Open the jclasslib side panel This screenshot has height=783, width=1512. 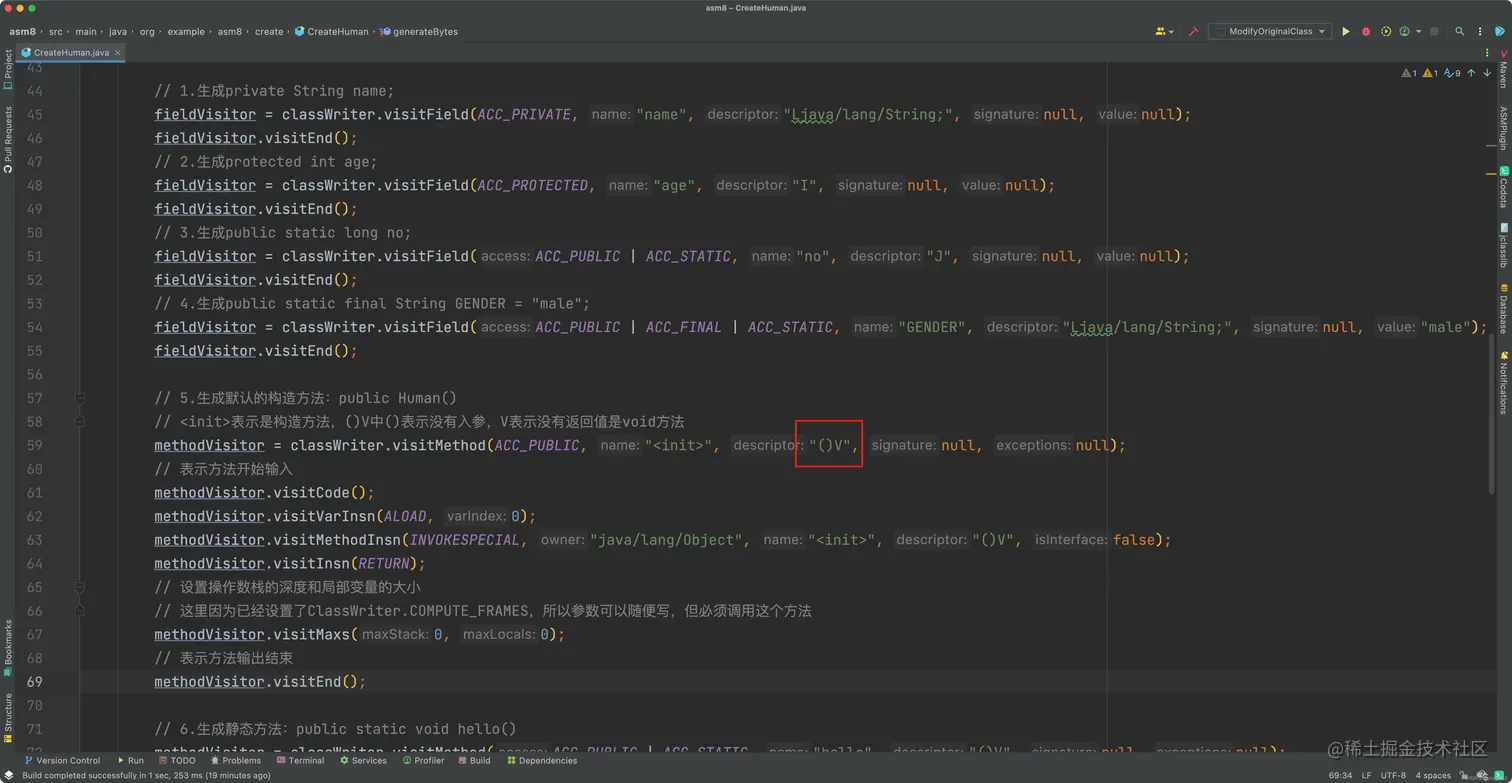point(1503,246)
